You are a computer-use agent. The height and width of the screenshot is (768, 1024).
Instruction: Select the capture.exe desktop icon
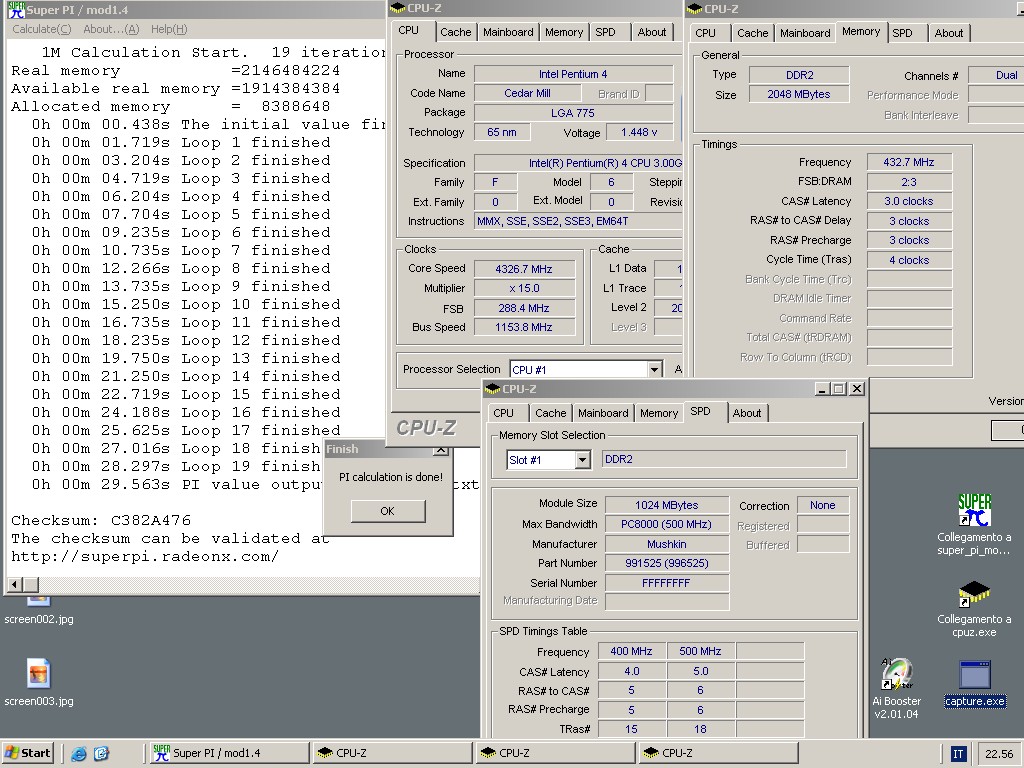tap(974, 684)
